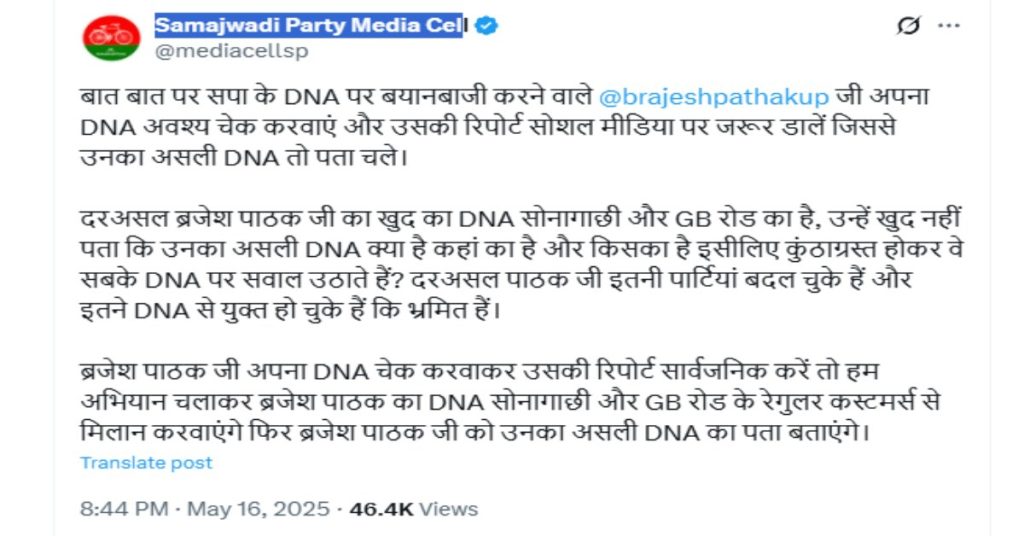Open the 8:44 PM May 16 timestamp

coord(205,509)
